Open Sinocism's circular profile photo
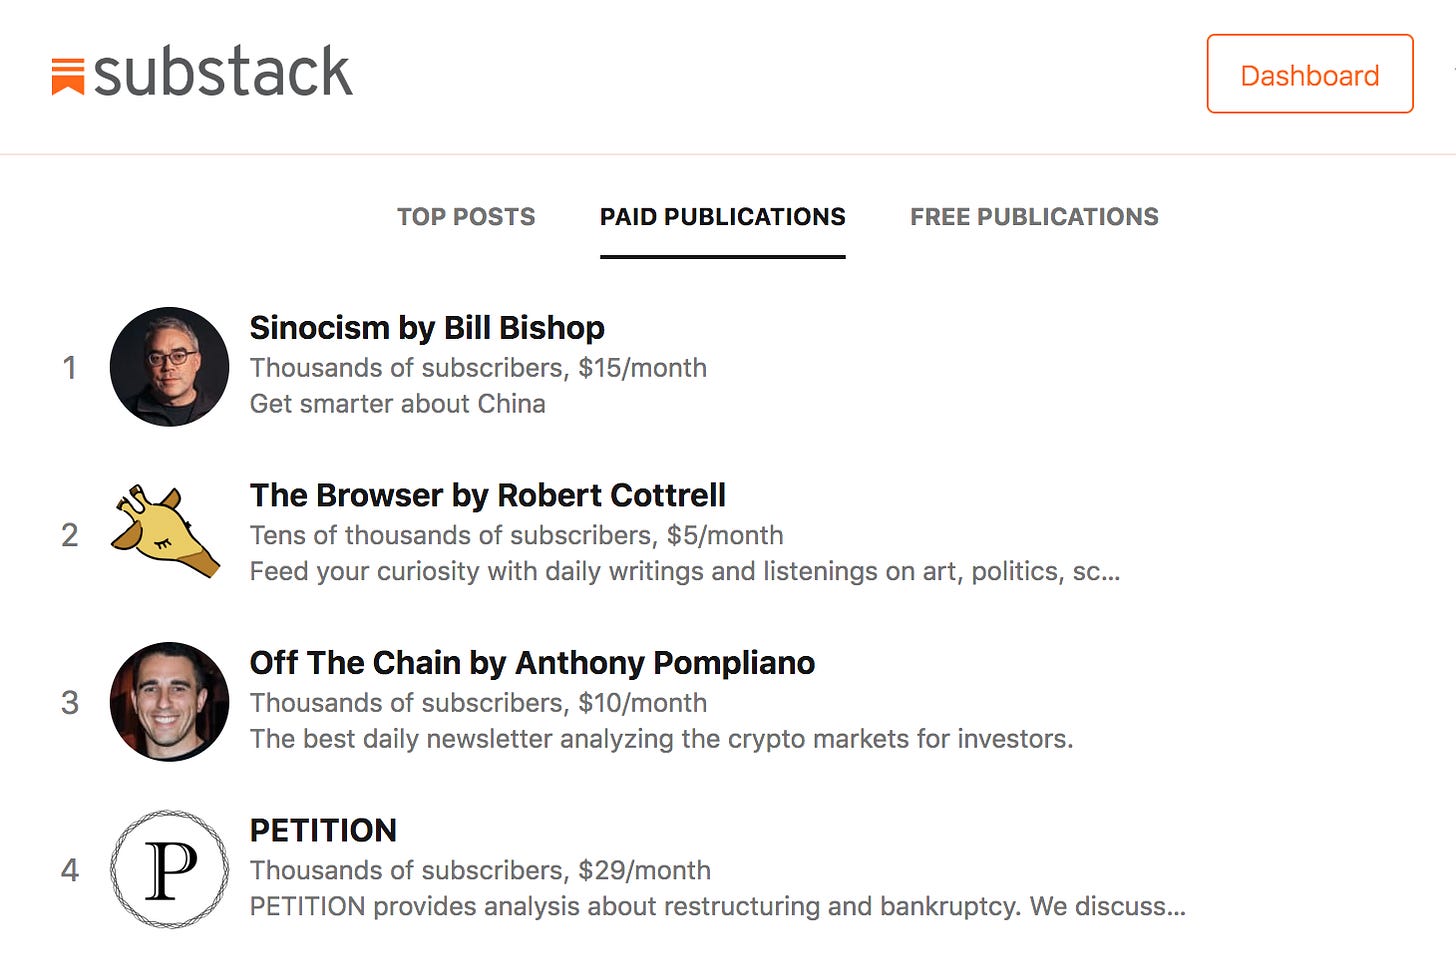1456x957 pixels. coord(169,366)
